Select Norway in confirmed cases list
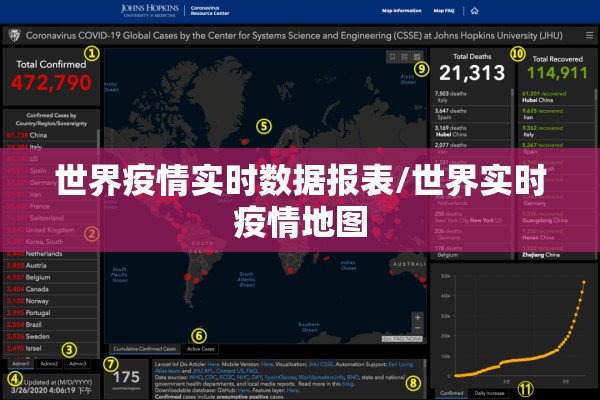600x400 pixels. click(51, 301)
